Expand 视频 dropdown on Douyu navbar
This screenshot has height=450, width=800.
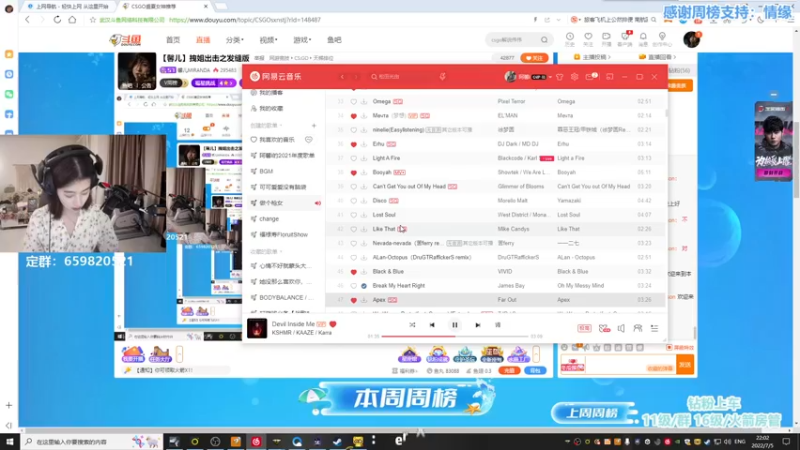268,40
